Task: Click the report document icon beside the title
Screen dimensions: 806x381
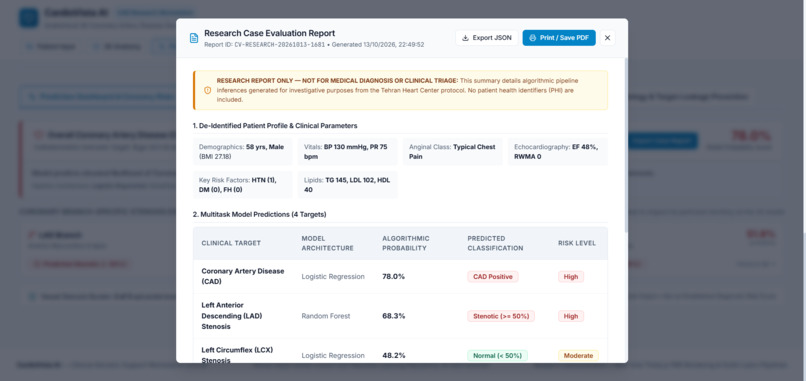Action: [194, 38]
